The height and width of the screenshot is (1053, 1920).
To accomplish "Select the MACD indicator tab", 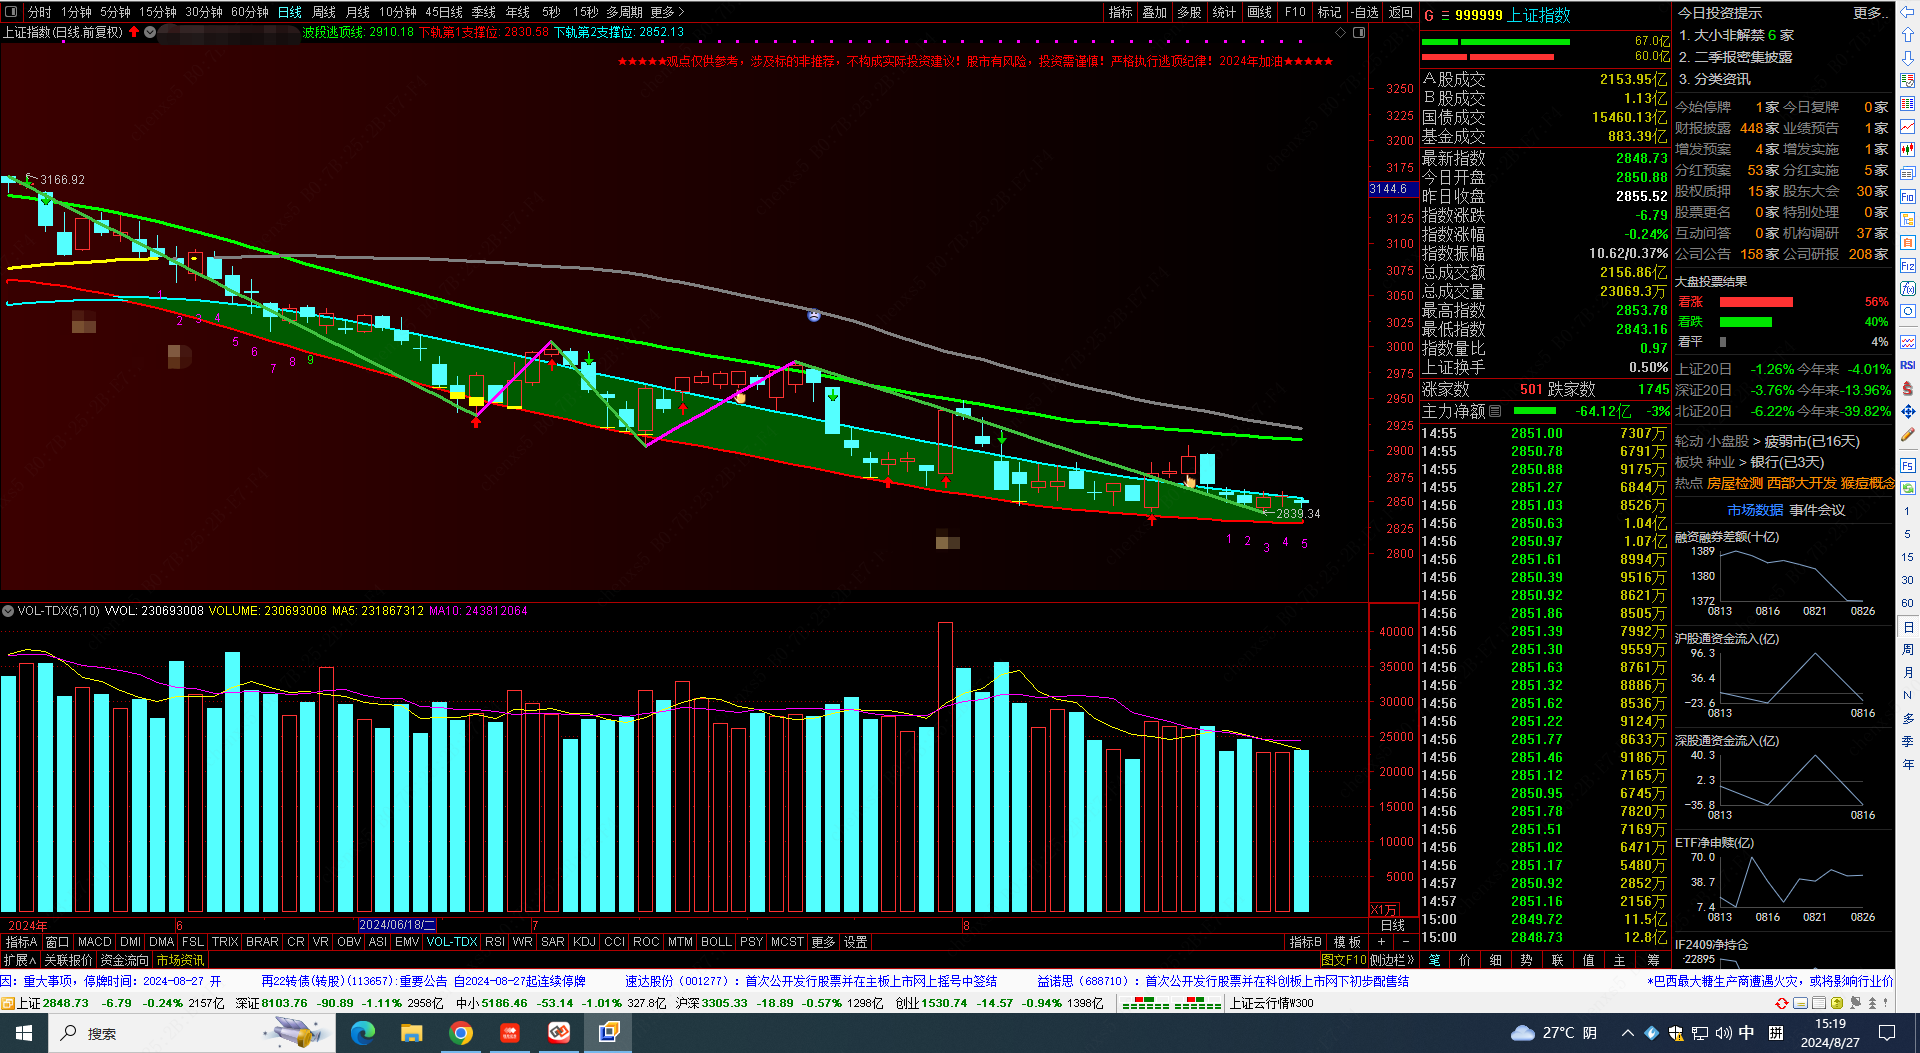I will click(x=94, y=942).
